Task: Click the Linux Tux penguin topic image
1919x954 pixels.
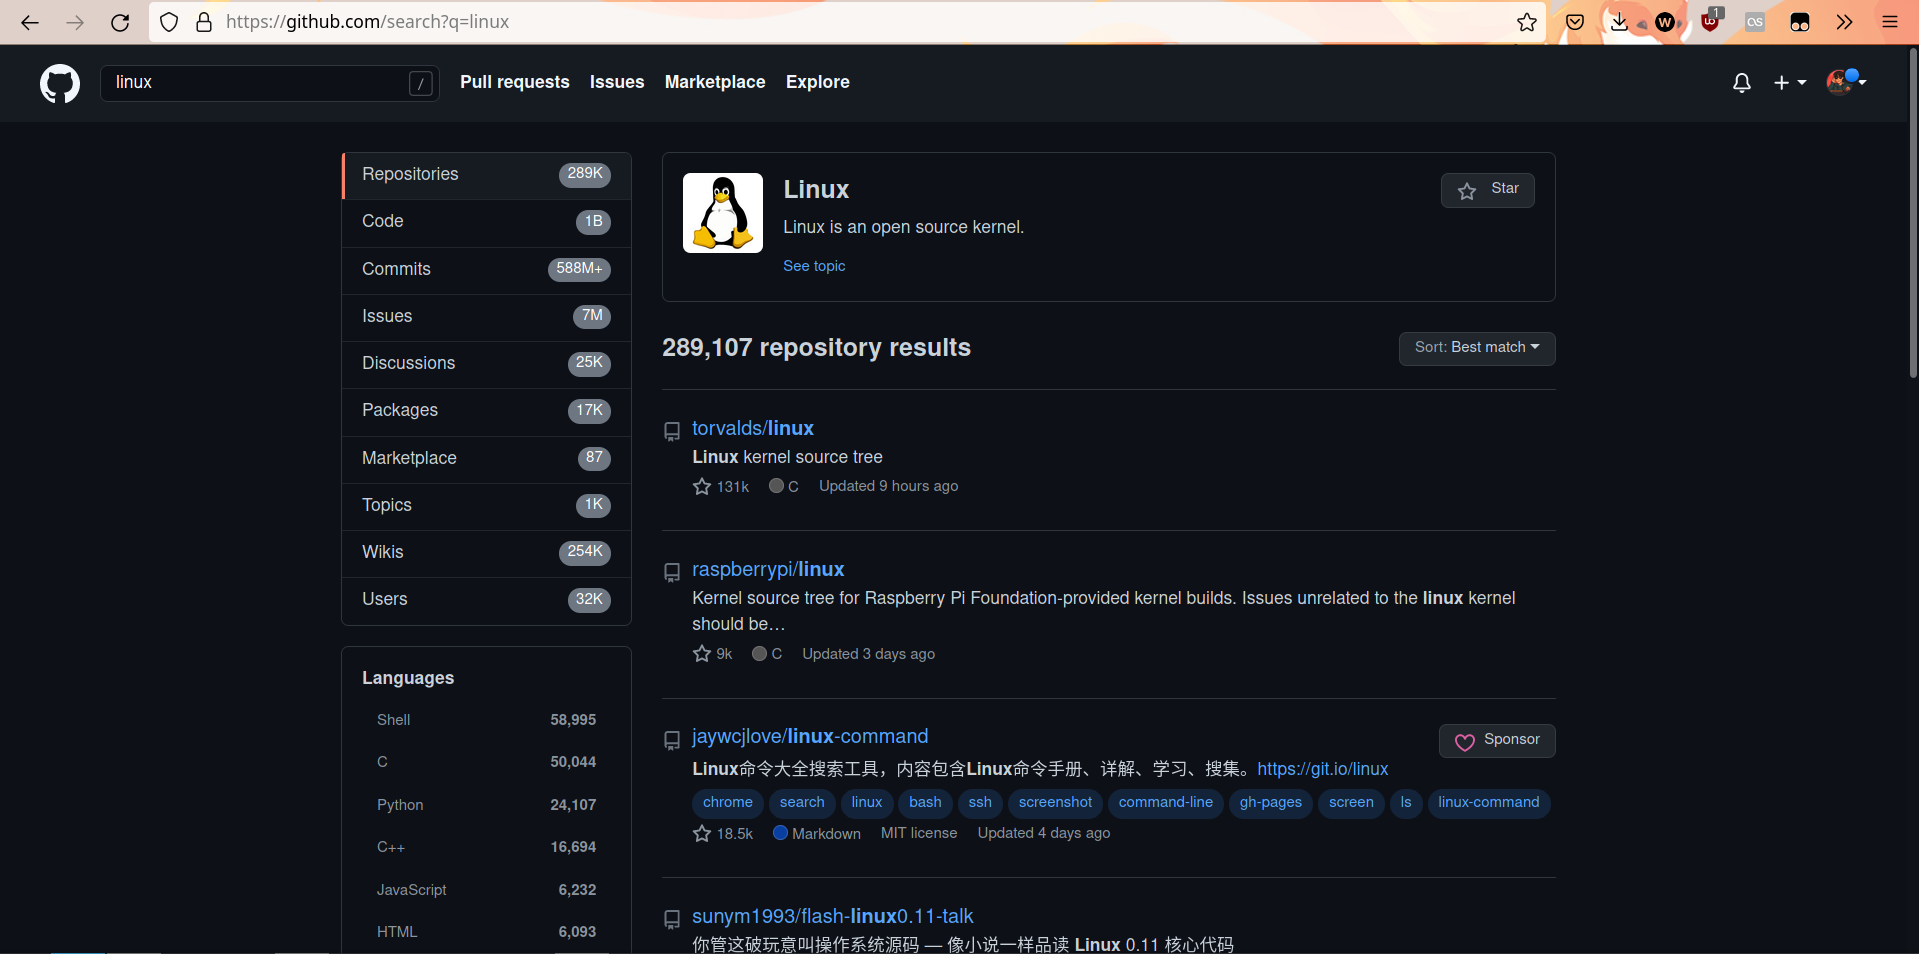Action: (x=723, y=213)
